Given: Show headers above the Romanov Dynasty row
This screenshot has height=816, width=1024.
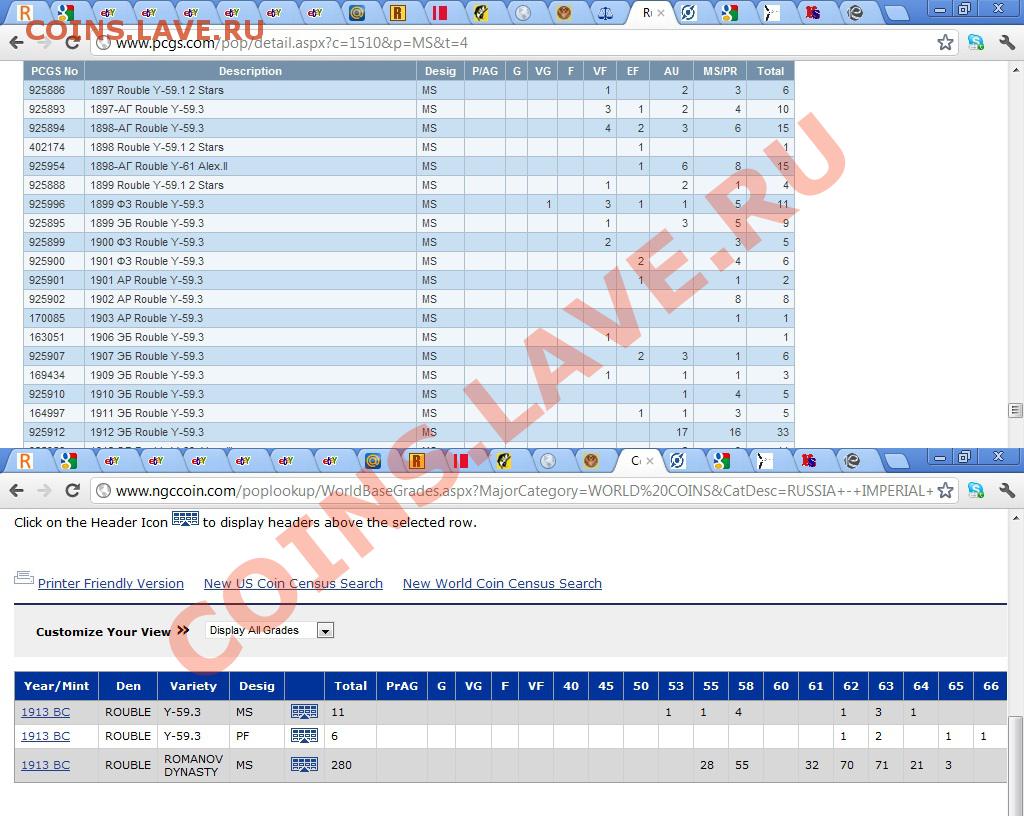Looking at the screenshot, I should 304,764.
